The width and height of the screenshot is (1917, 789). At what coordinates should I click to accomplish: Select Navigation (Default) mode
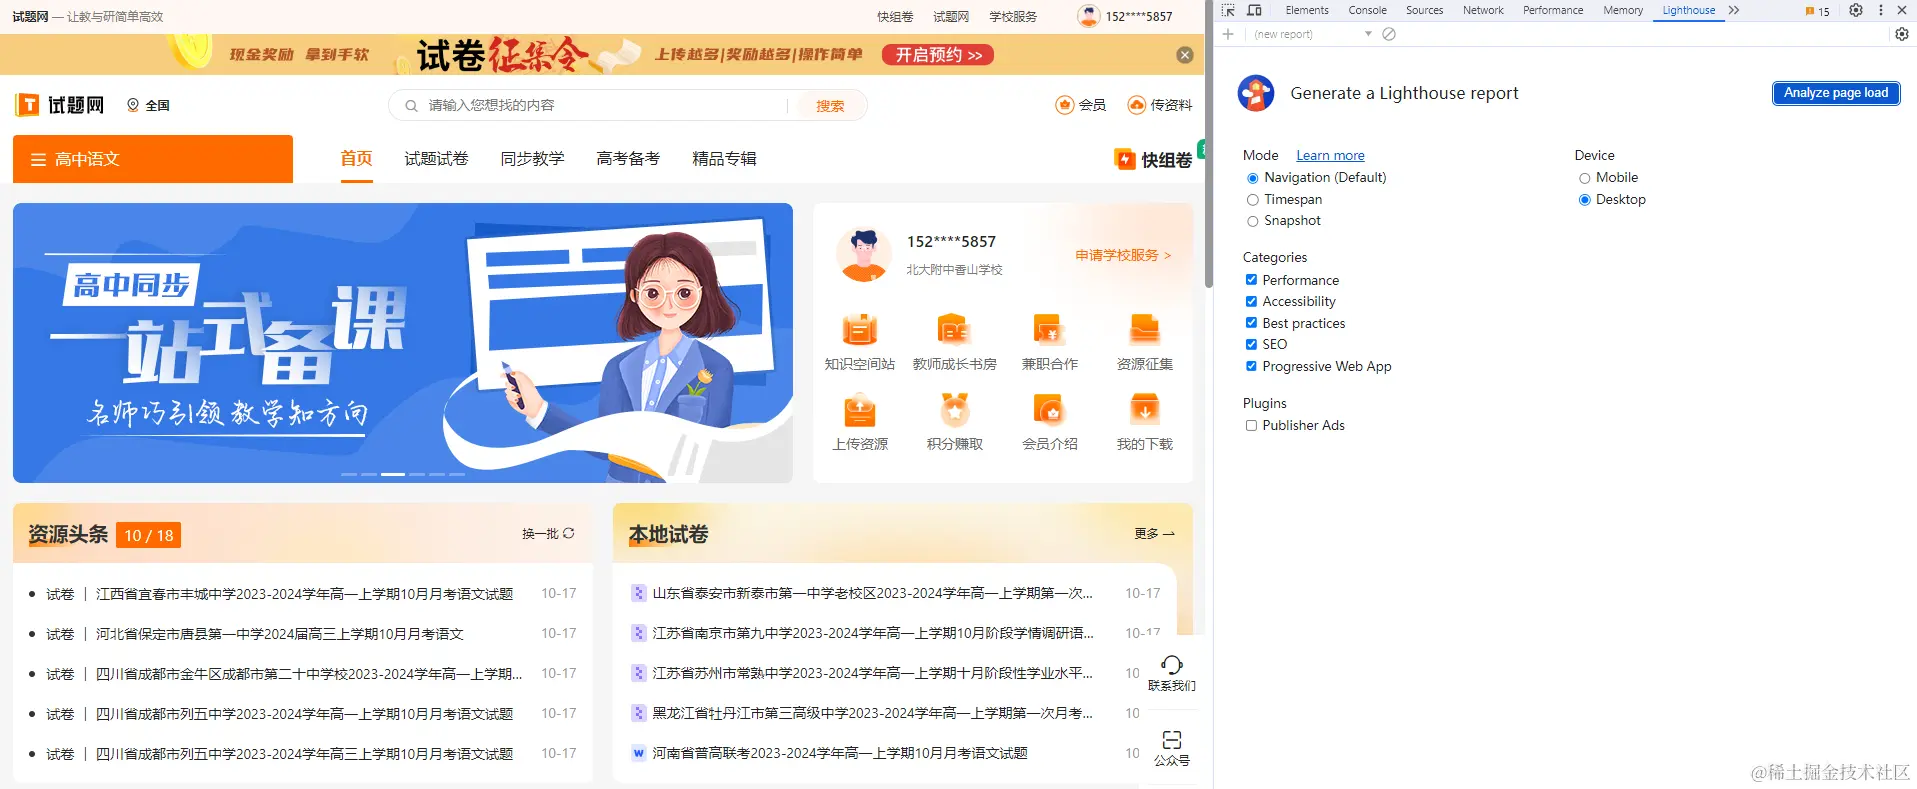(1252, 178)
